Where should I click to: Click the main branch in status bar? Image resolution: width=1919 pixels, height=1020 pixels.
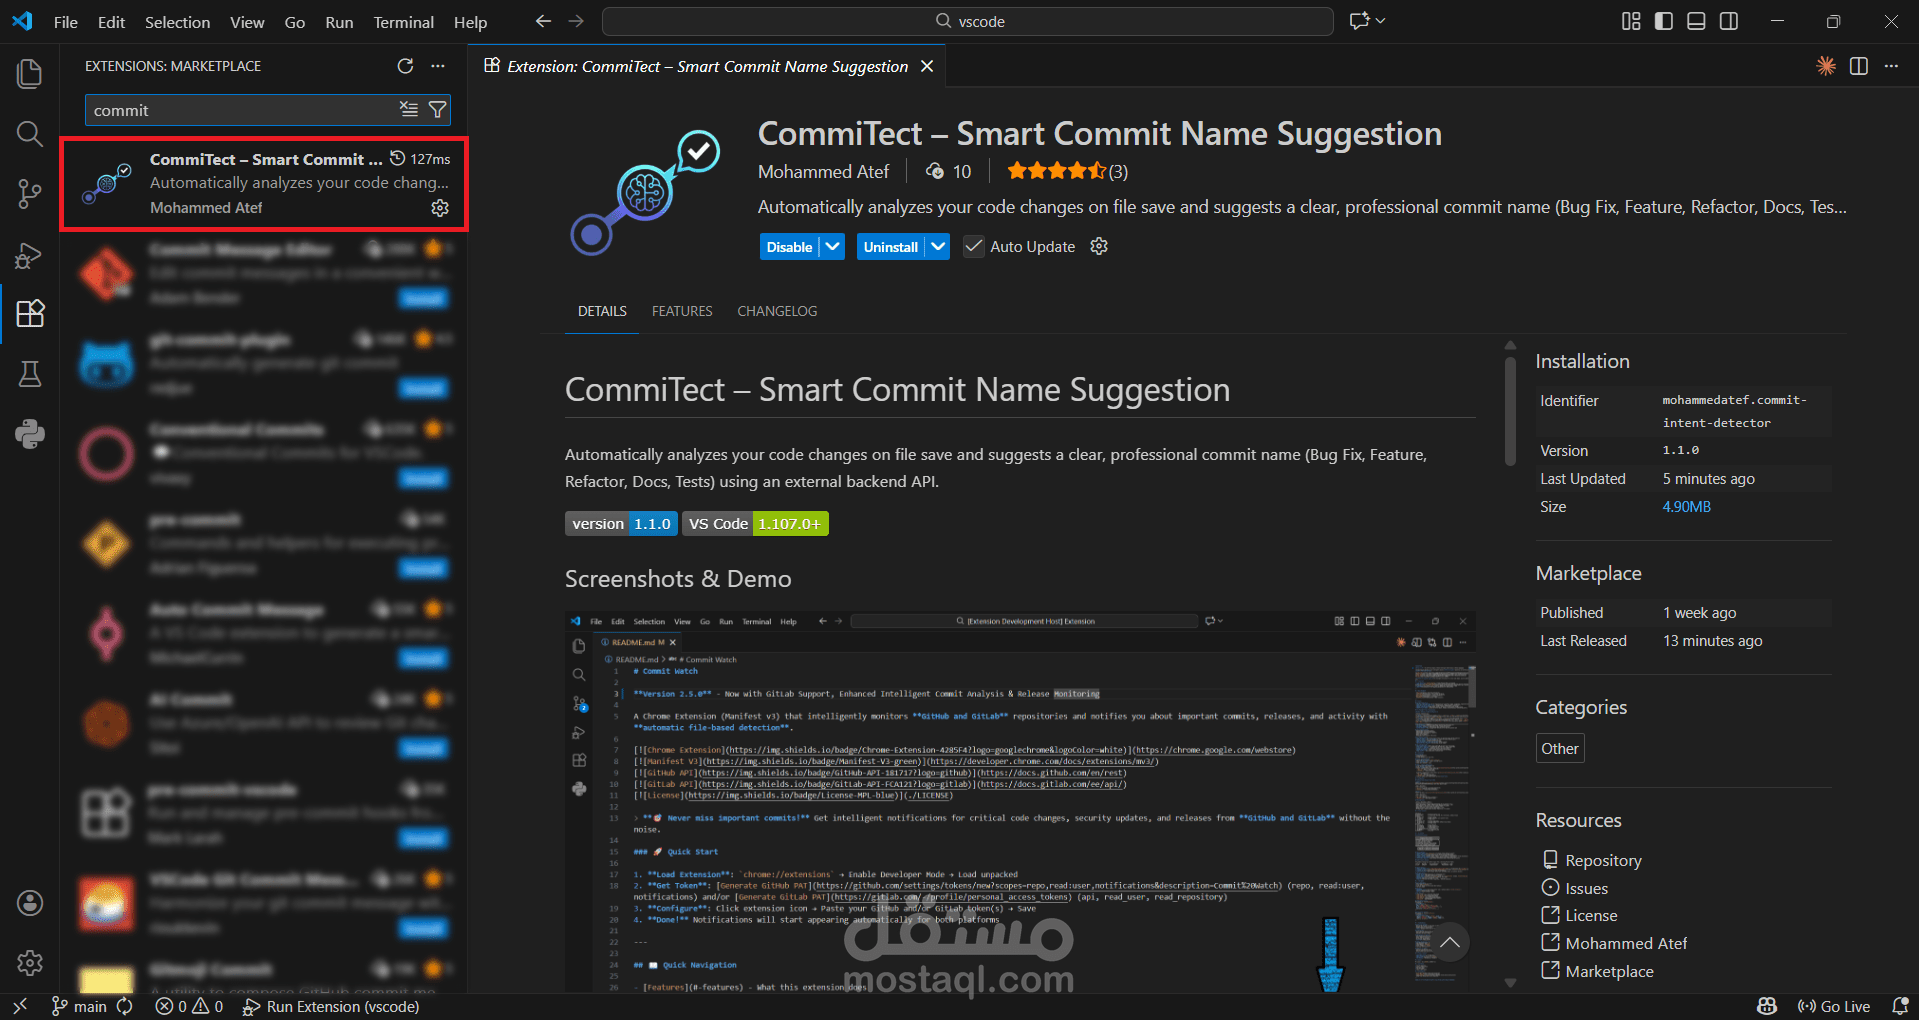[79, 1006]
